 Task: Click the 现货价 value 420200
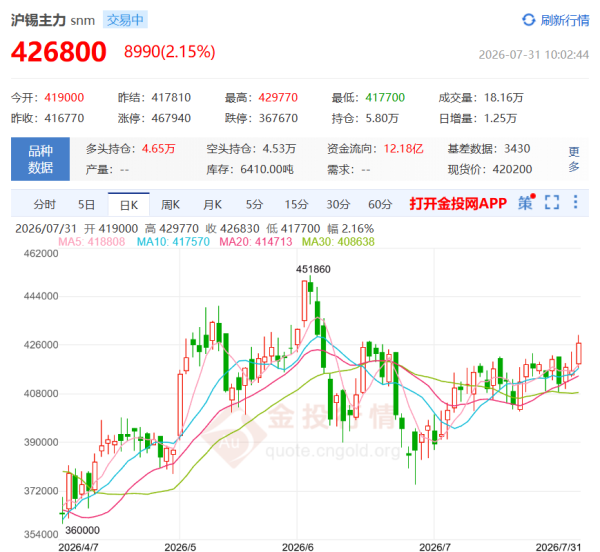(x=512, y=169)
